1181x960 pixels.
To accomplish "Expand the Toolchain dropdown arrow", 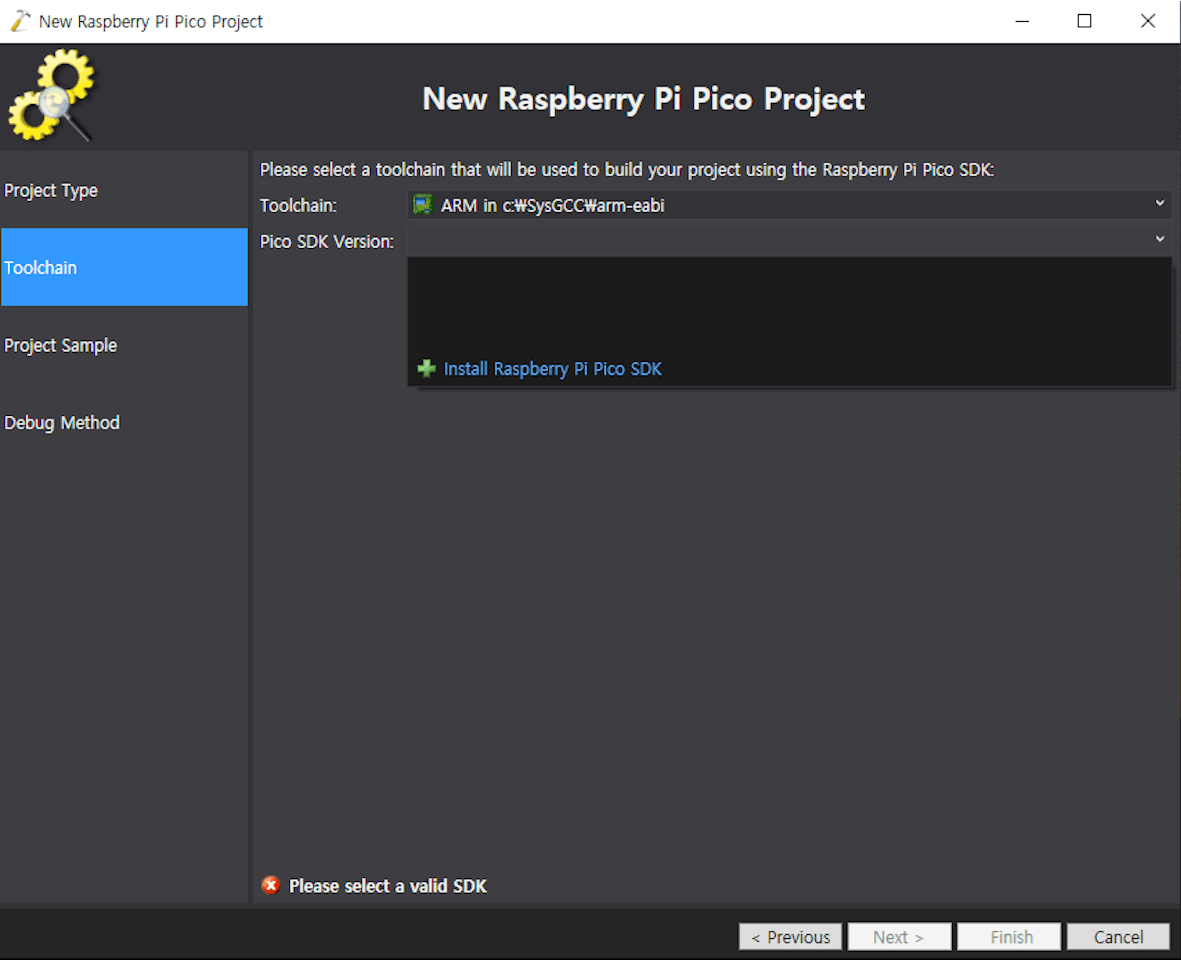I will 1160,204.
